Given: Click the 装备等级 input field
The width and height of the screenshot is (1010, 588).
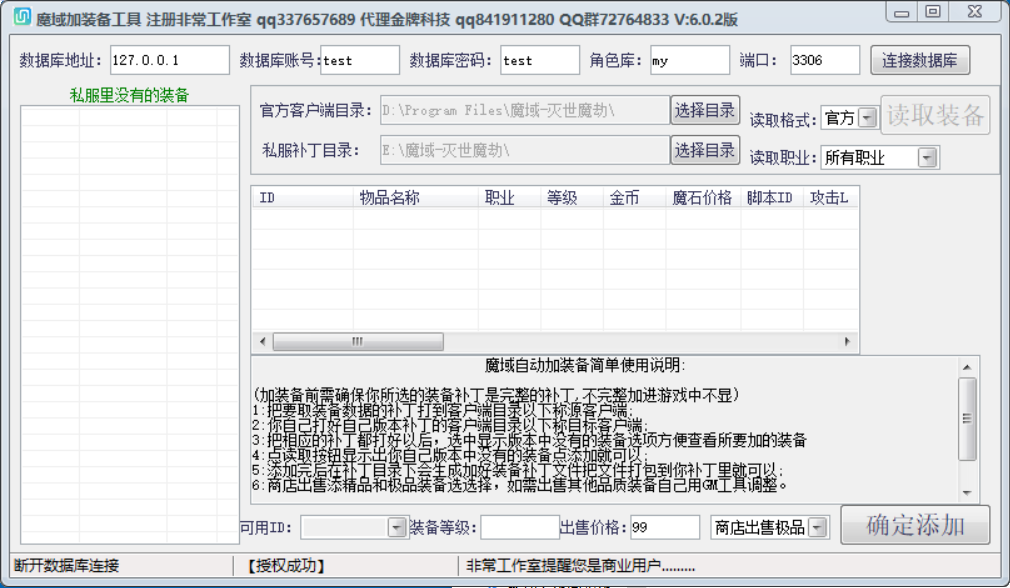Looking at the screenshot, I should 520,527.
